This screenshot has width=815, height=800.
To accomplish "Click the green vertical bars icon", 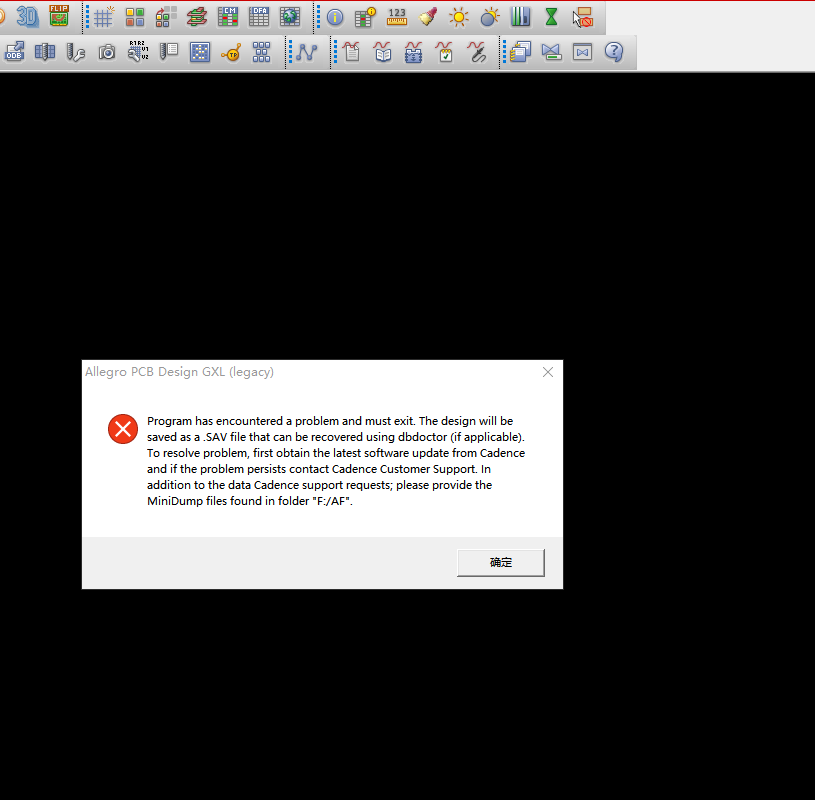I will [520, 17].
